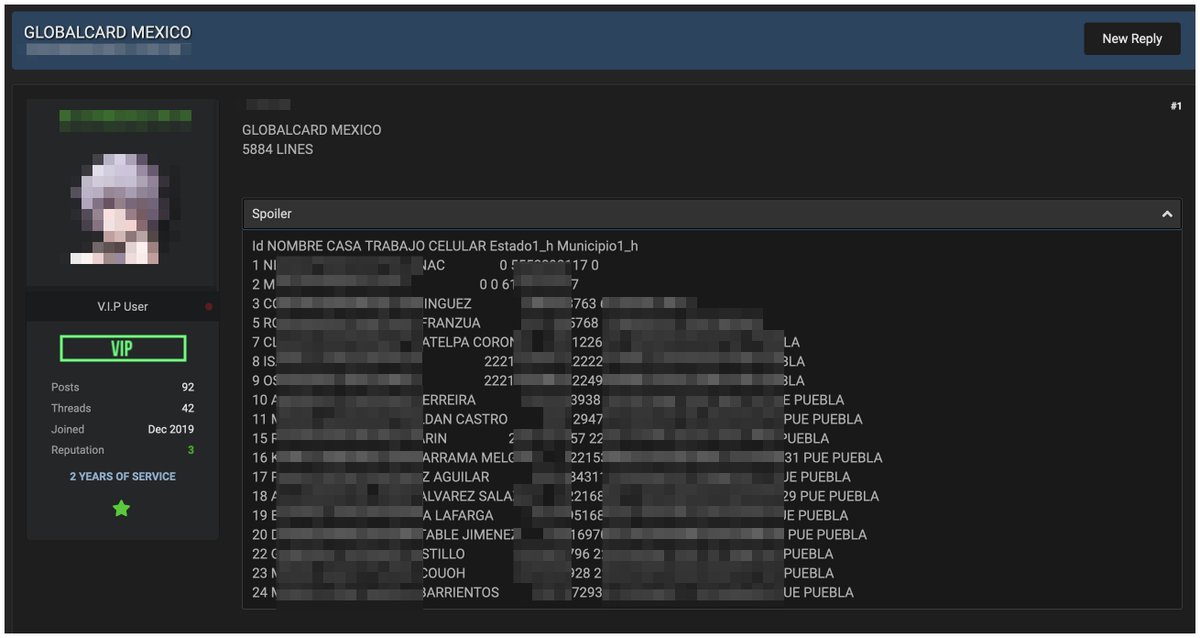Viewport: 1200px width, 638px height.
Task: Select the Posts count 92
Action: click(x=188, y=387)
